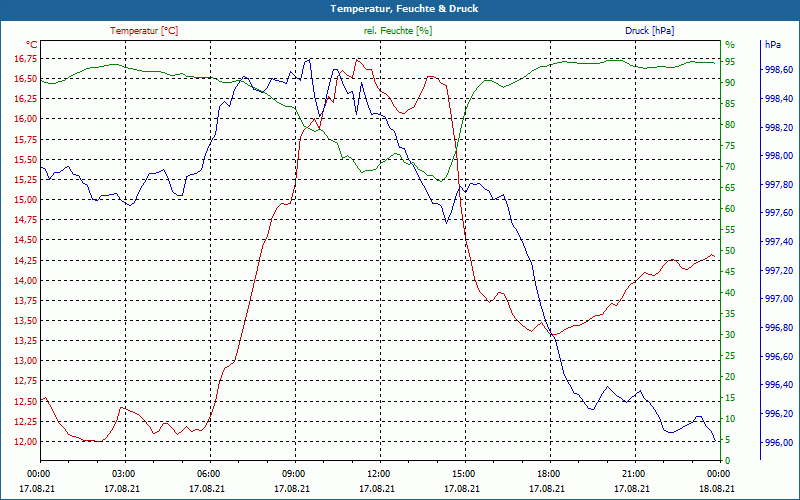Click the 03:00 time axis label

[125, 474]
